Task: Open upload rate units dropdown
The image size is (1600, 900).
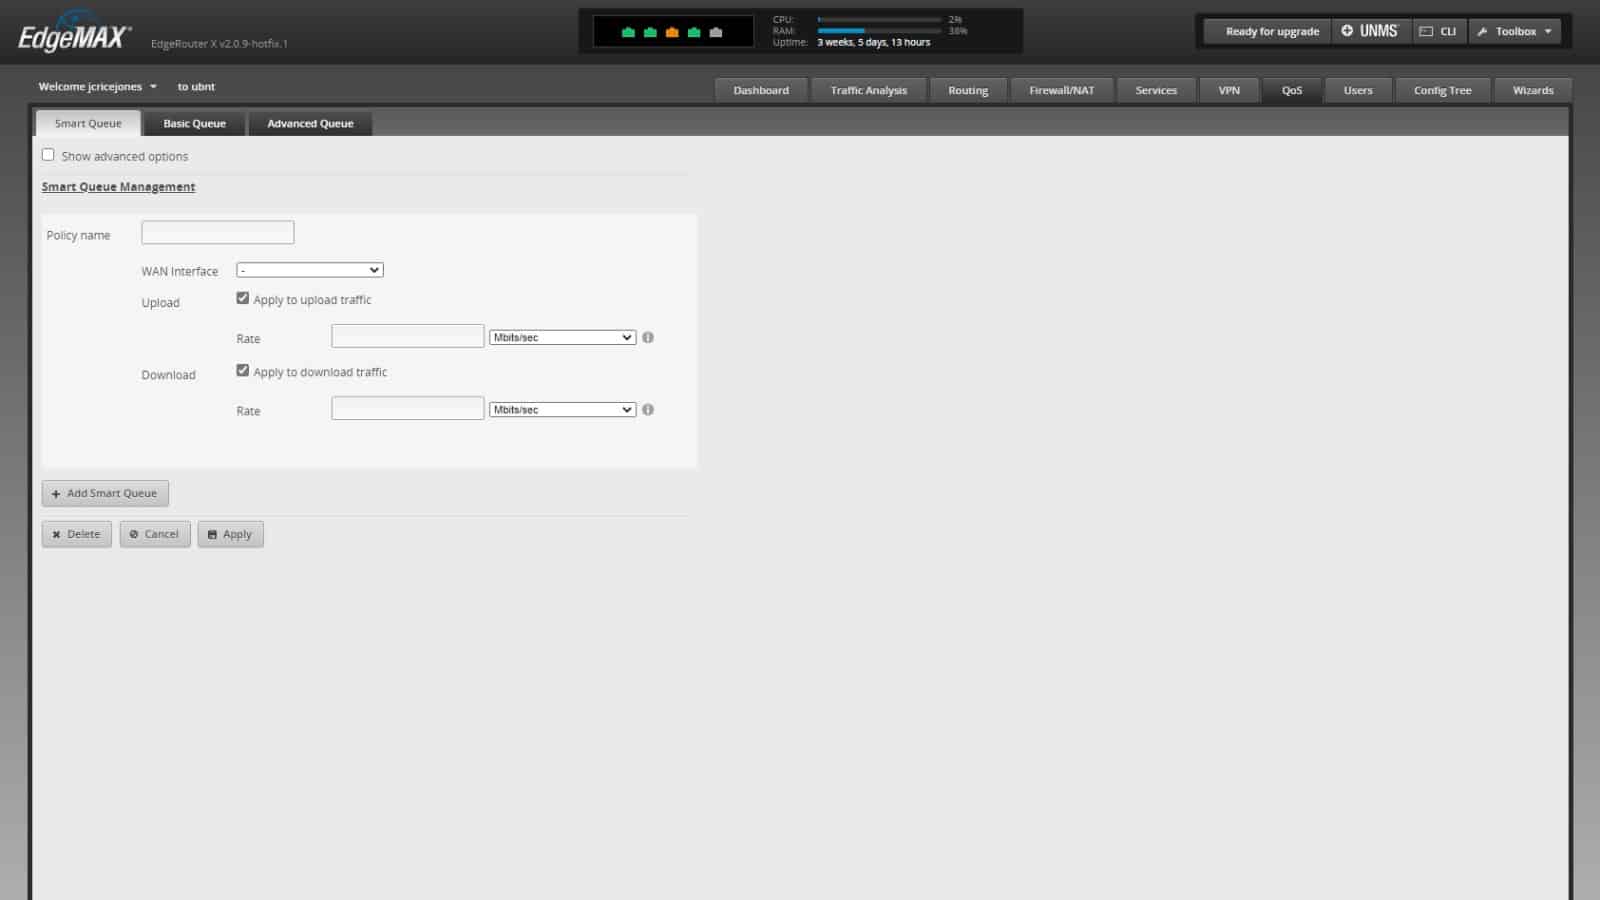Action: tap(563, 338)
